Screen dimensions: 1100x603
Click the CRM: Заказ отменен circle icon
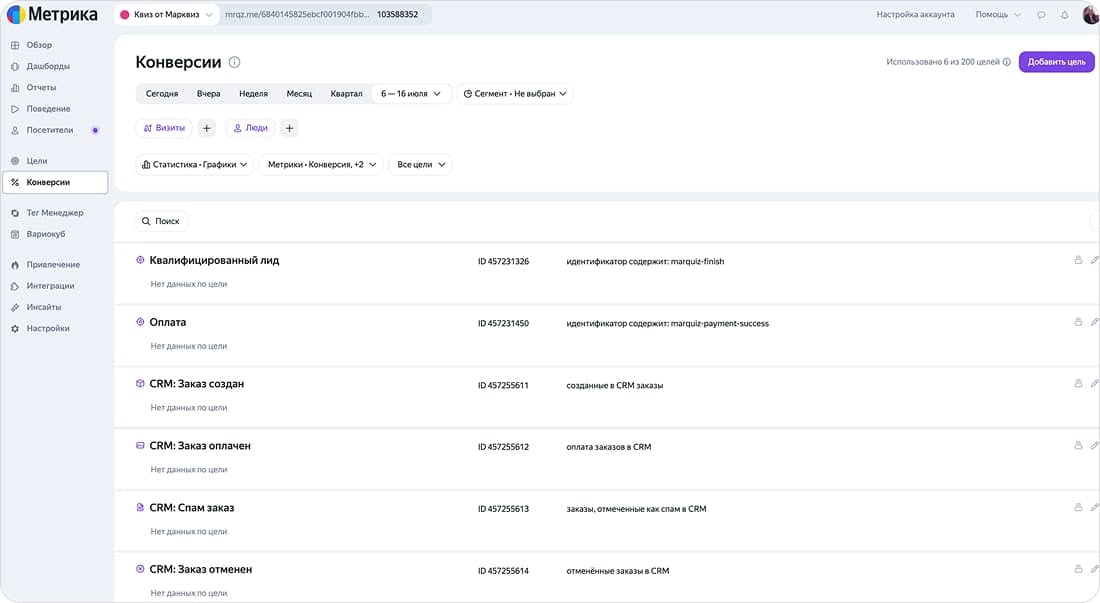(x=140, y=569)
